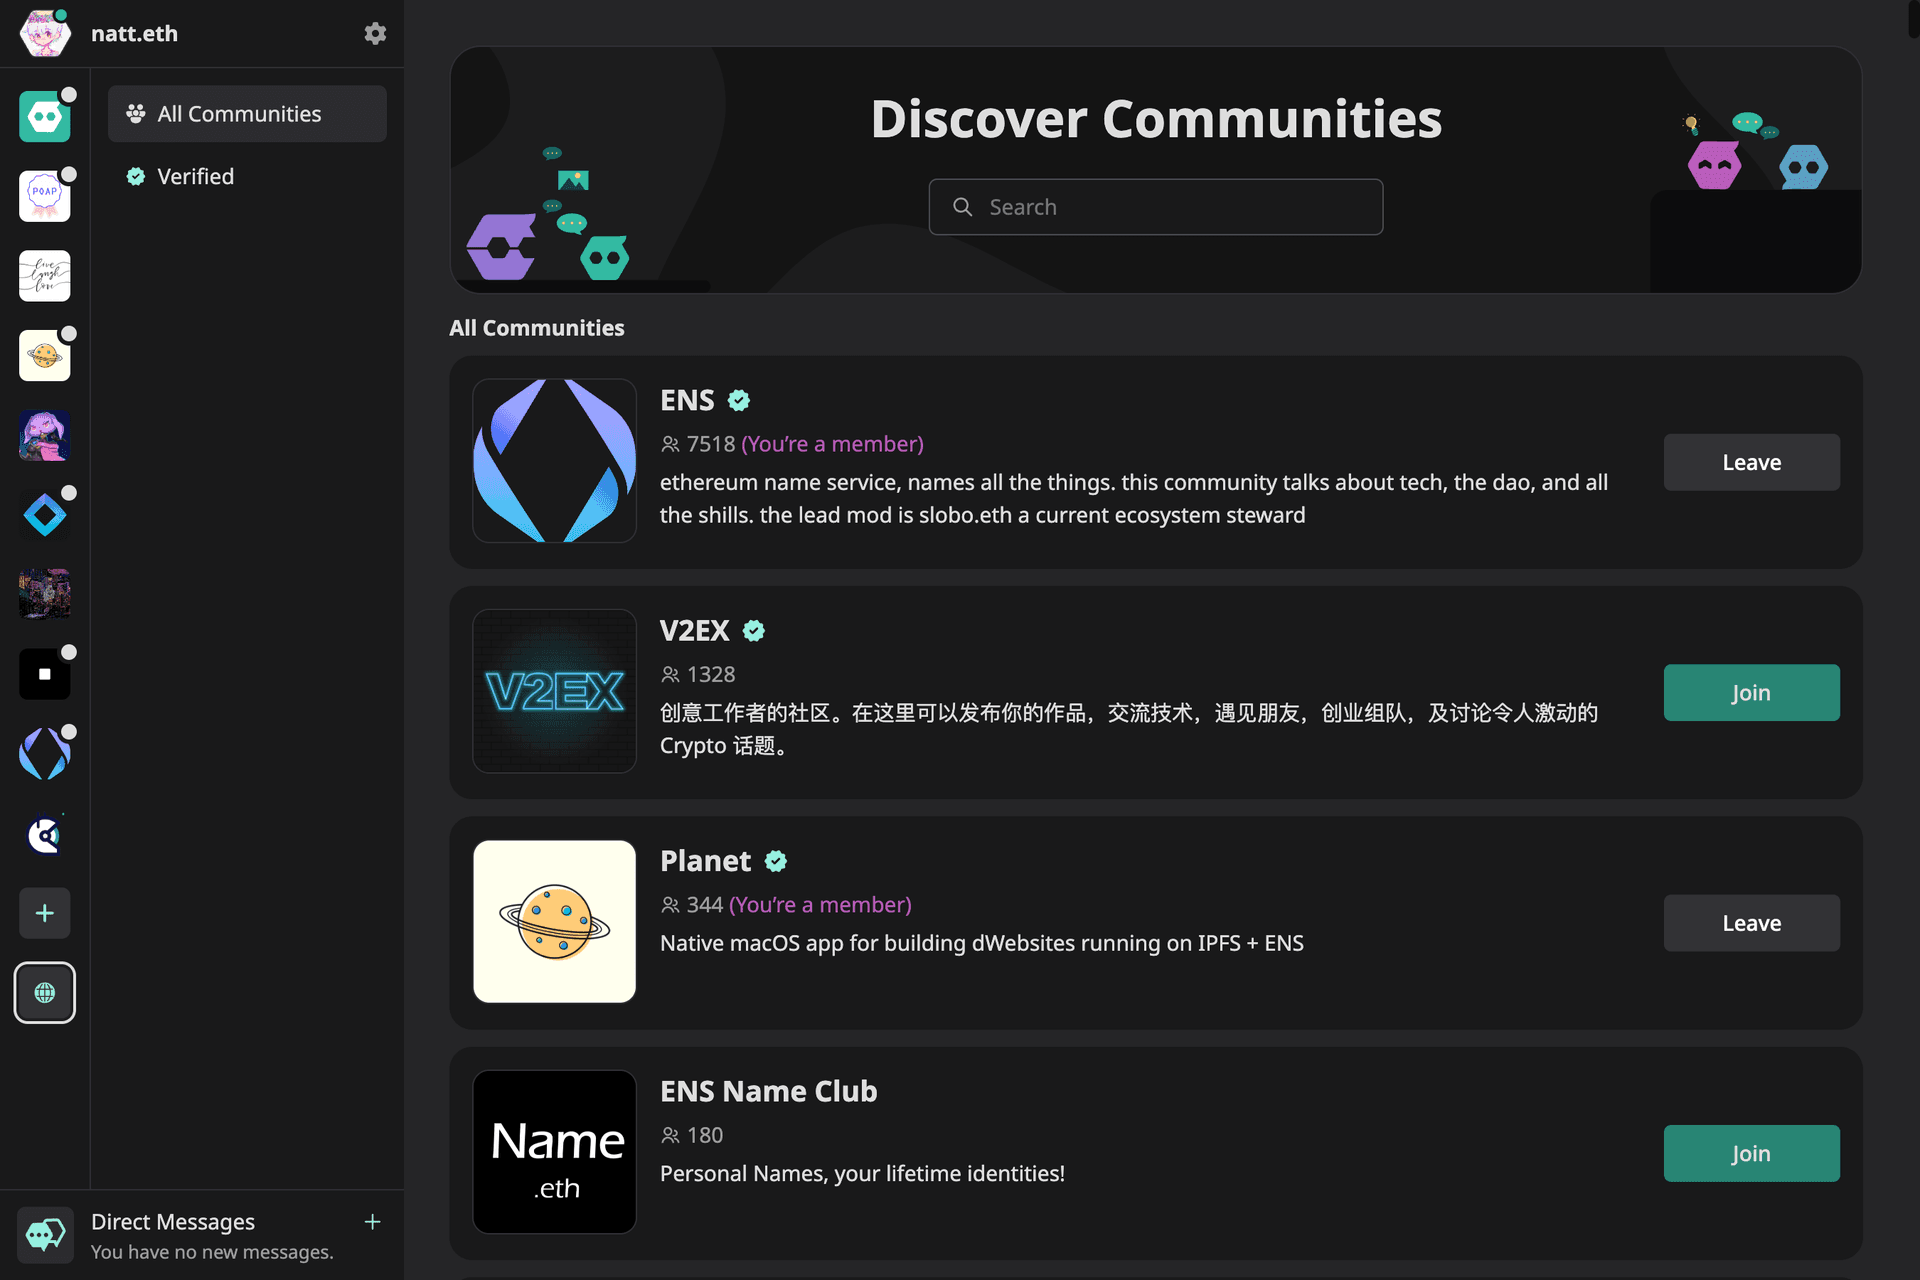Click the add community plus icon
The image size is (1920, 1280).
pos(45,913)
